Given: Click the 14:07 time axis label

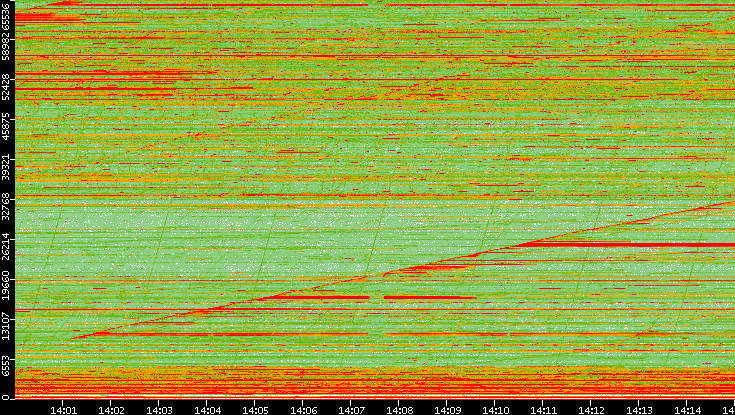Looking at the screenshot, I should click(x=351, y=410).
